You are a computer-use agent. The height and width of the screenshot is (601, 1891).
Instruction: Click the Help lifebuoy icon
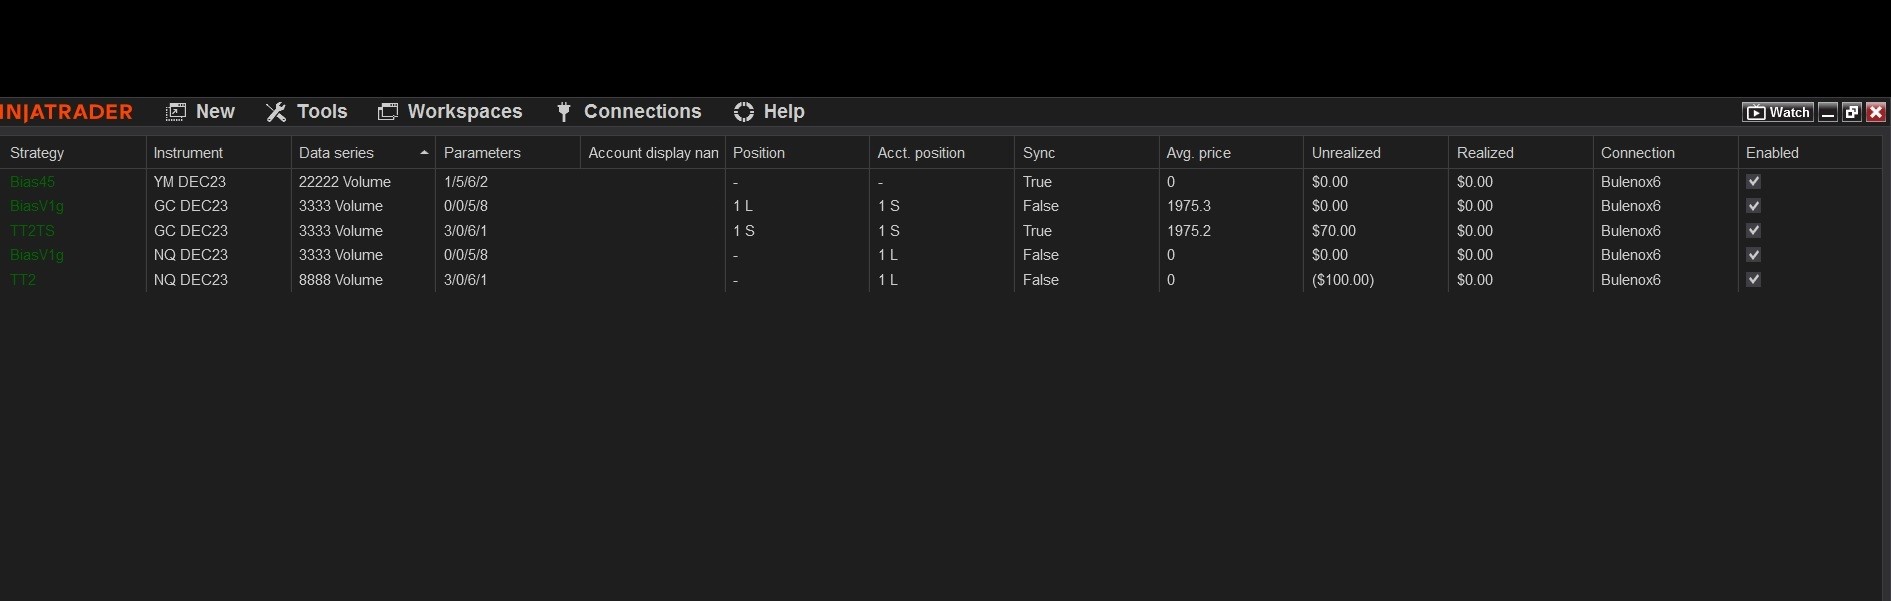pos(744,112)
